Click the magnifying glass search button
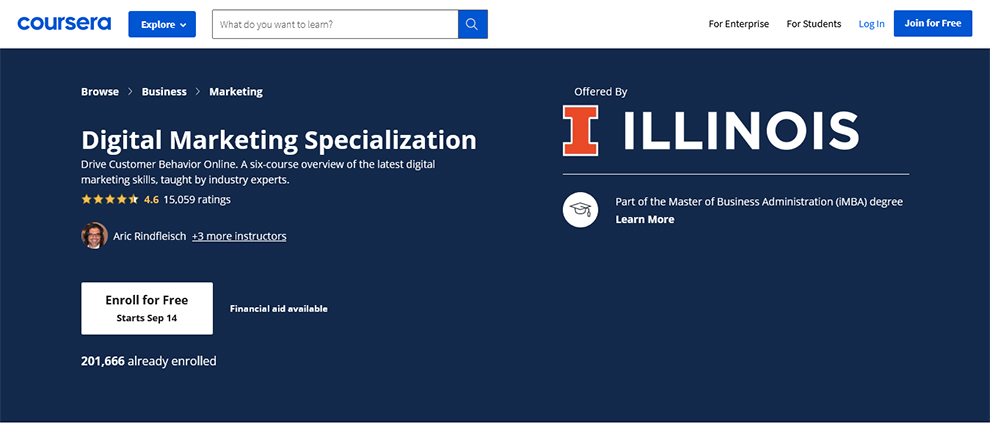Screen dimensions: 990x424 (472, 24)
